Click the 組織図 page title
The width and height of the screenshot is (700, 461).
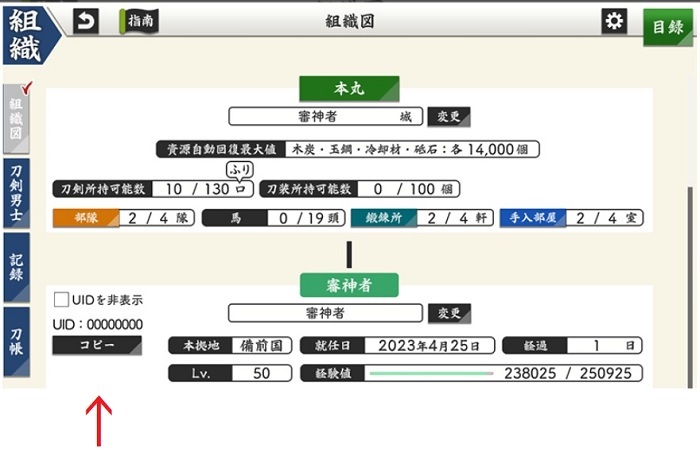tap(350, 21)
